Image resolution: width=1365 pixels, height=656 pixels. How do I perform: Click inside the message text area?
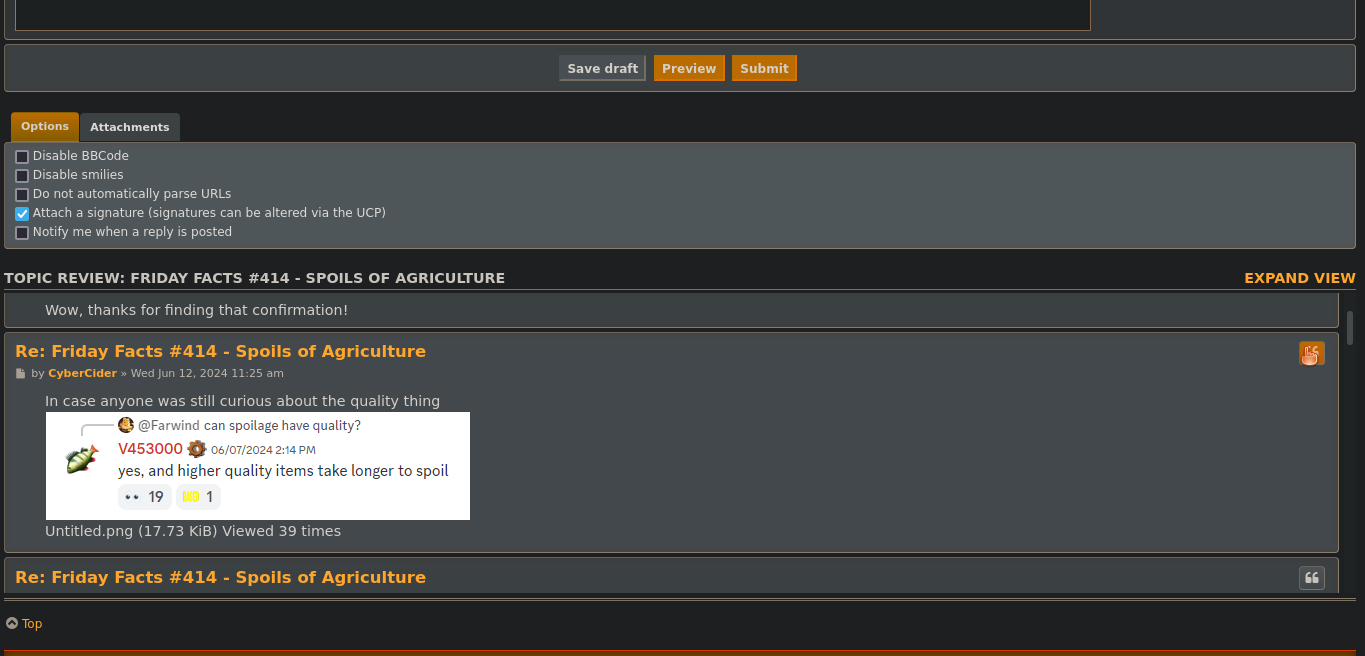552,14
